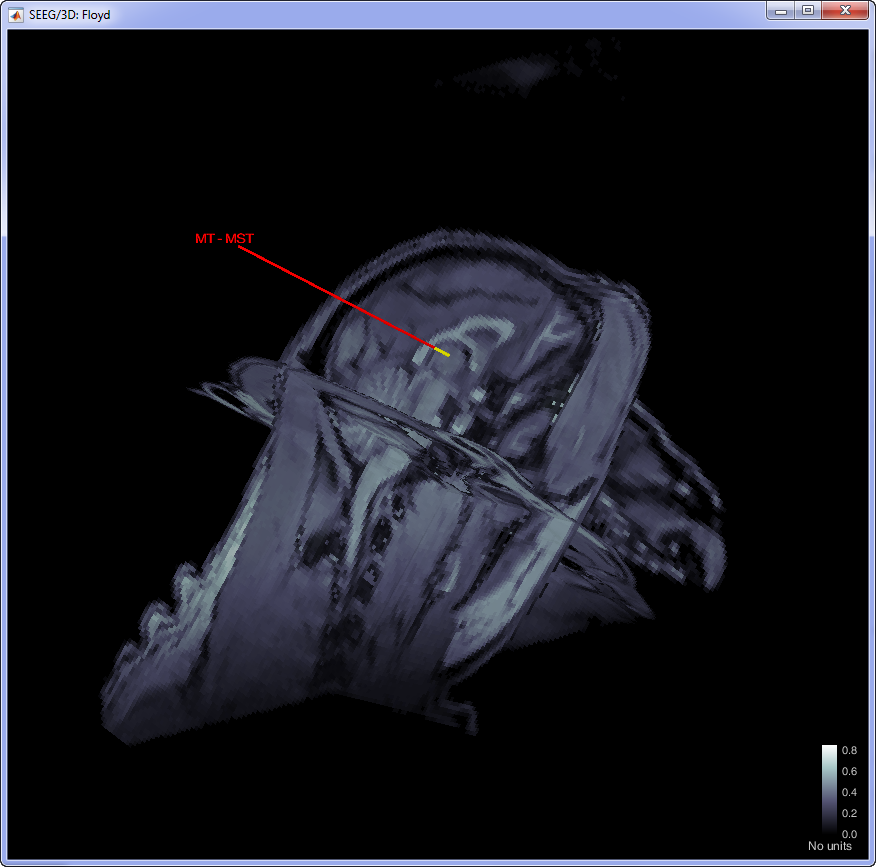Minimize the SEEG/3D figure window
This screenshot has height=867, width=876.
781,10
